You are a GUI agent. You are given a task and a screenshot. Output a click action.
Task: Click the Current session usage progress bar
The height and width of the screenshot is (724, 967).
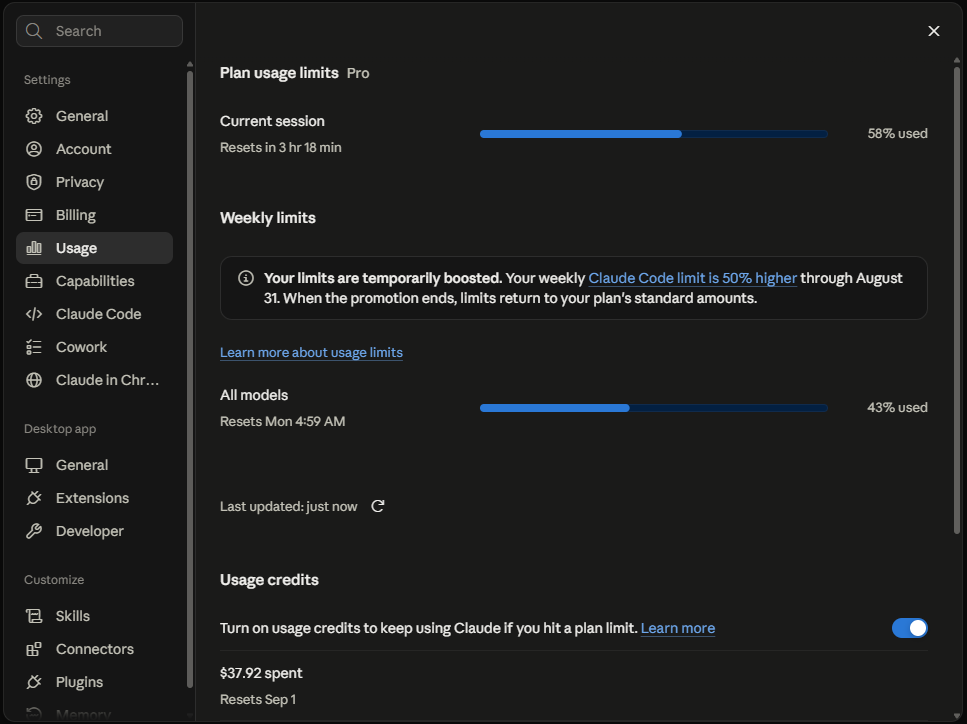[x=654, y=134]
